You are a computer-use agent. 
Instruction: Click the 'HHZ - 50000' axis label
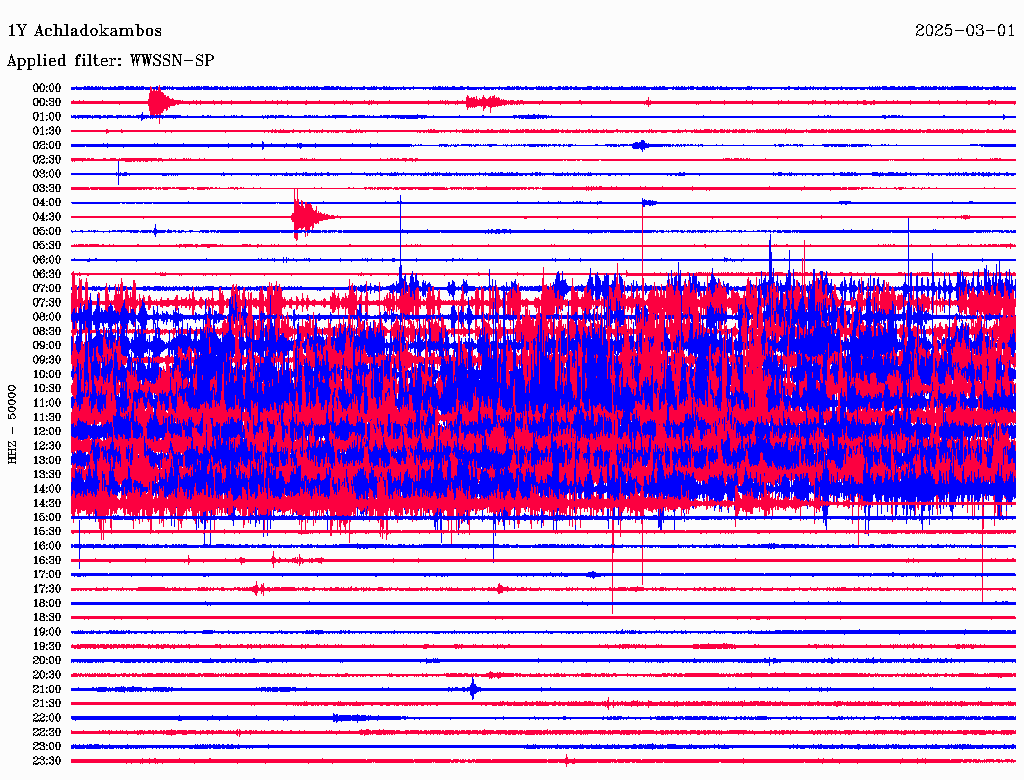(12, 425)
